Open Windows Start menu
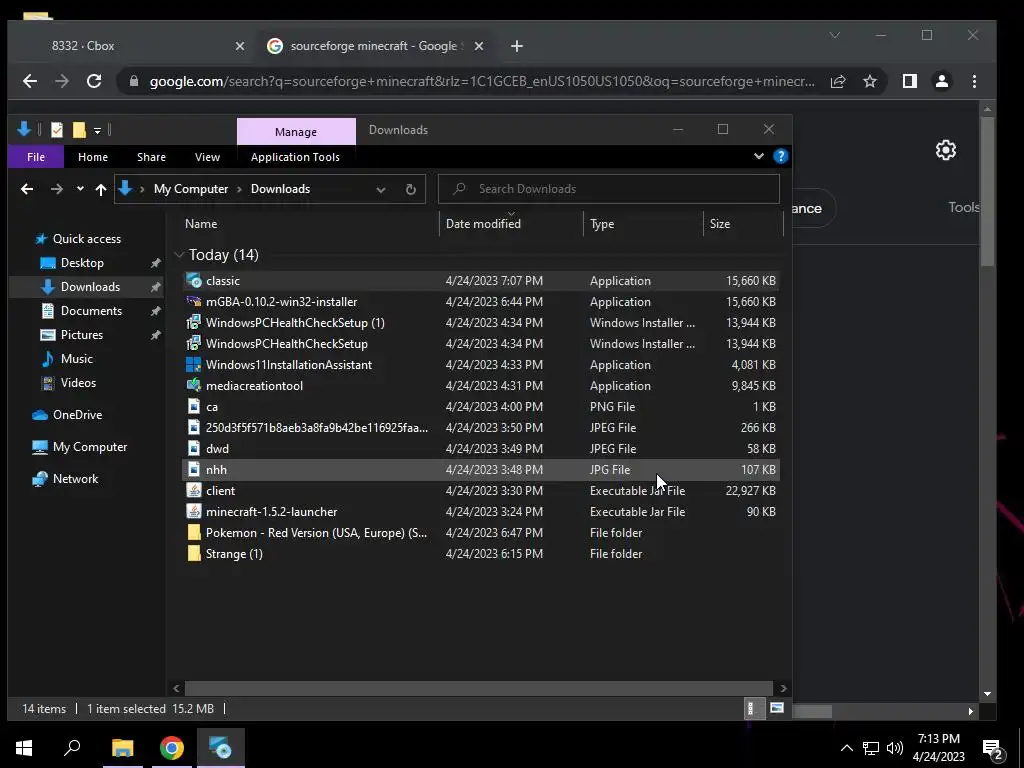This screenshot has height=768, width=1024. pyautogui.click(x=24, y=748)
